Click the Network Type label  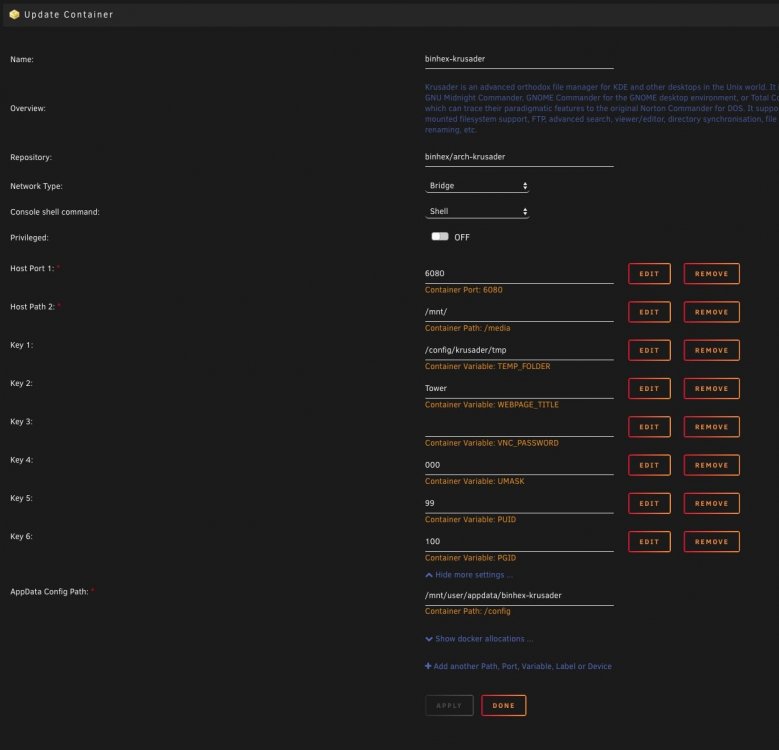coord(36,186)
